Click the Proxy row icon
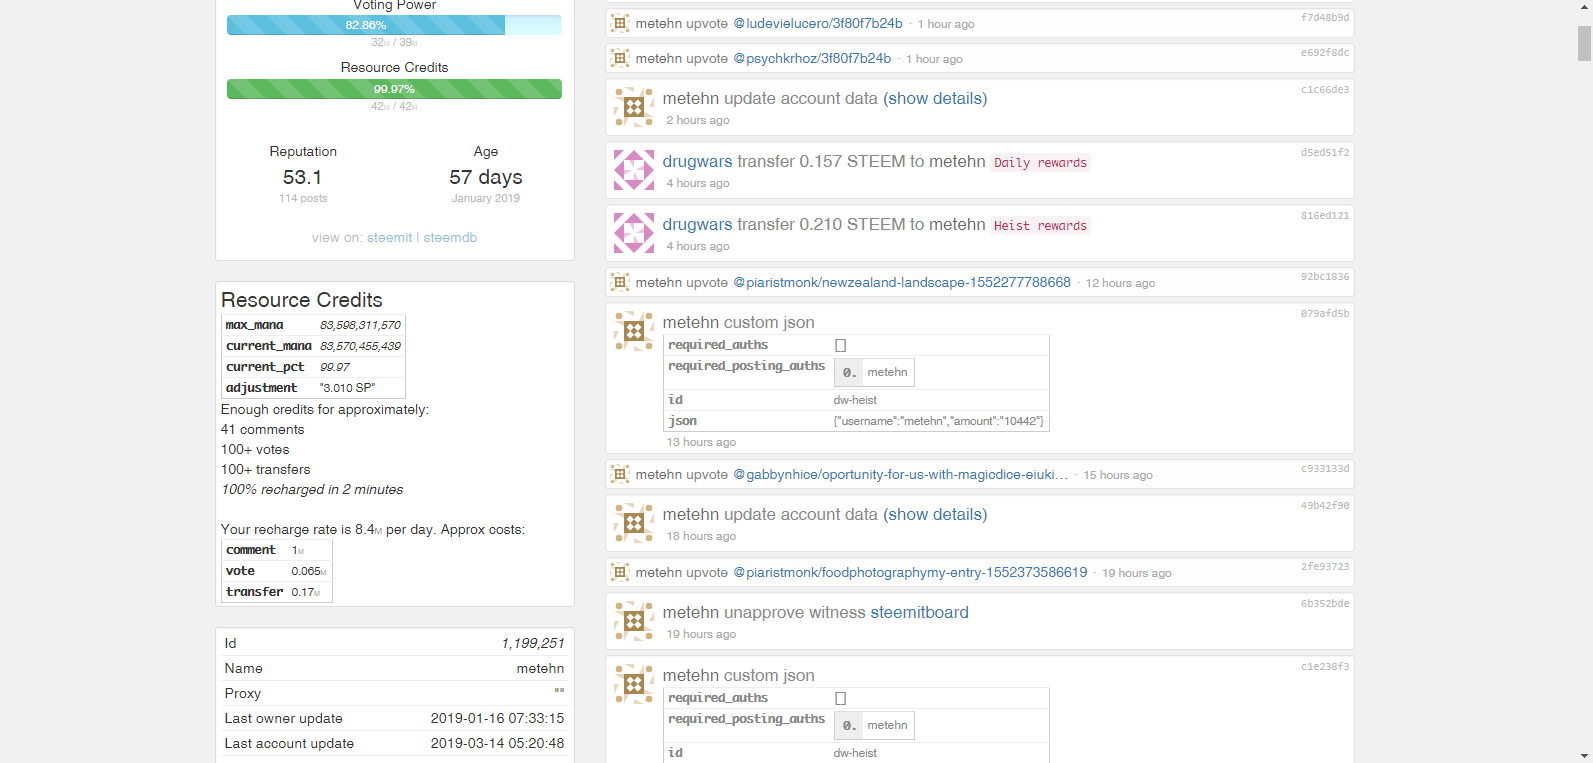Image resolution: width=1593 pixels, height=763 pixels. click(559, 690)
